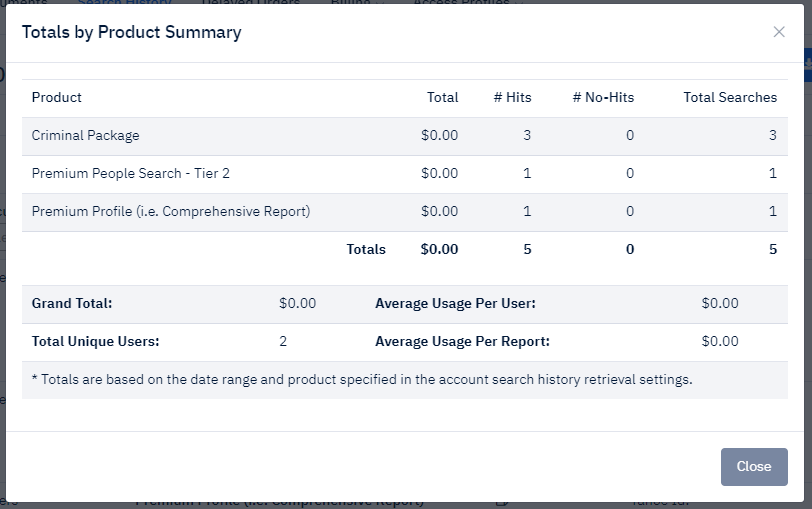Select the Total Searches column header

coord(729,97)
